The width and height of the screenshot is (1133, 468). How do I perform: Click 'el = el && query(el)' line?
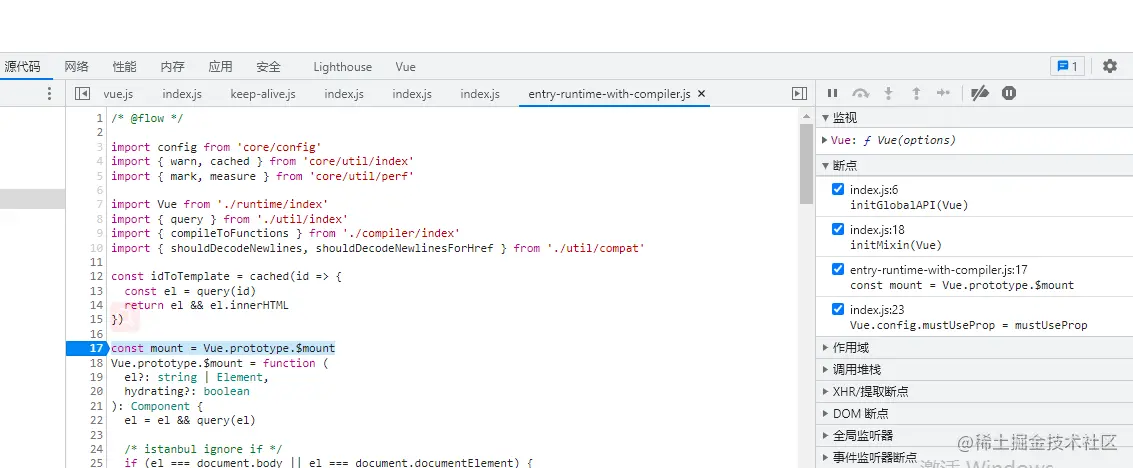coord(190,420)
